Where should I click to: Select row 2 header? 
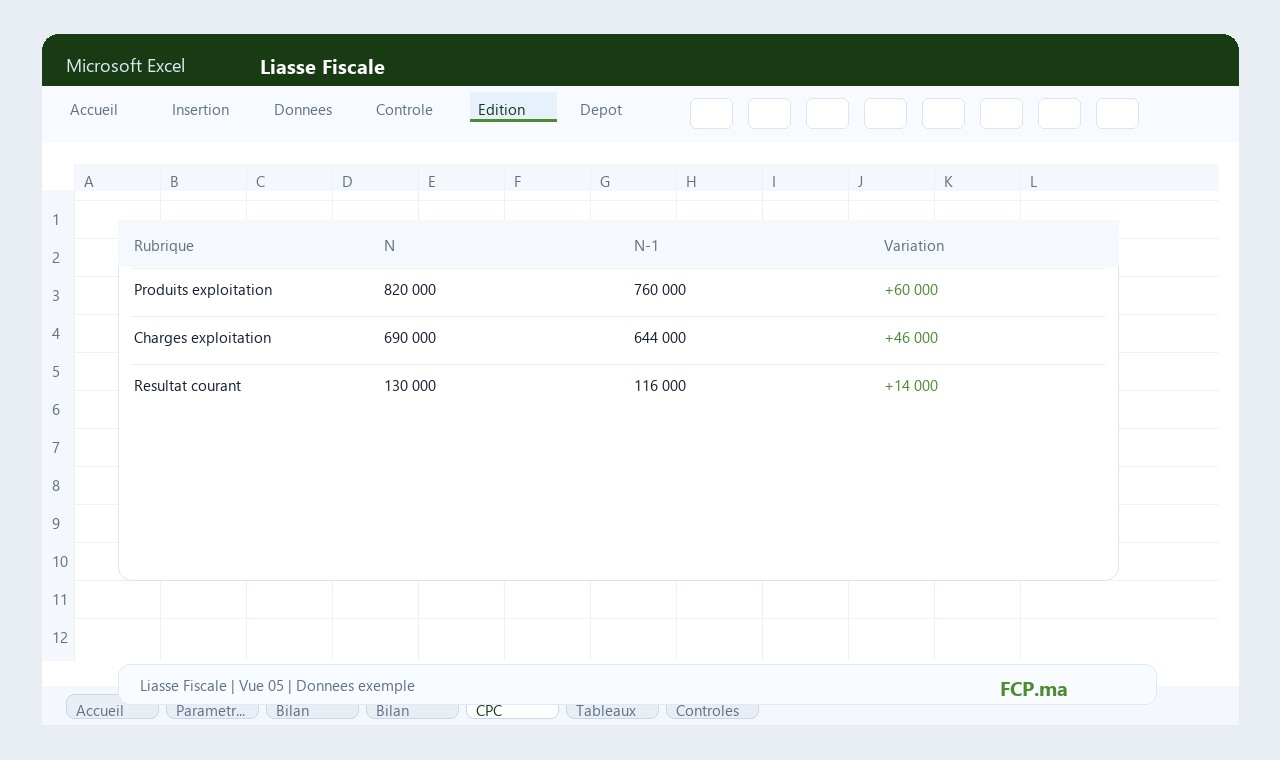[58, 257]
